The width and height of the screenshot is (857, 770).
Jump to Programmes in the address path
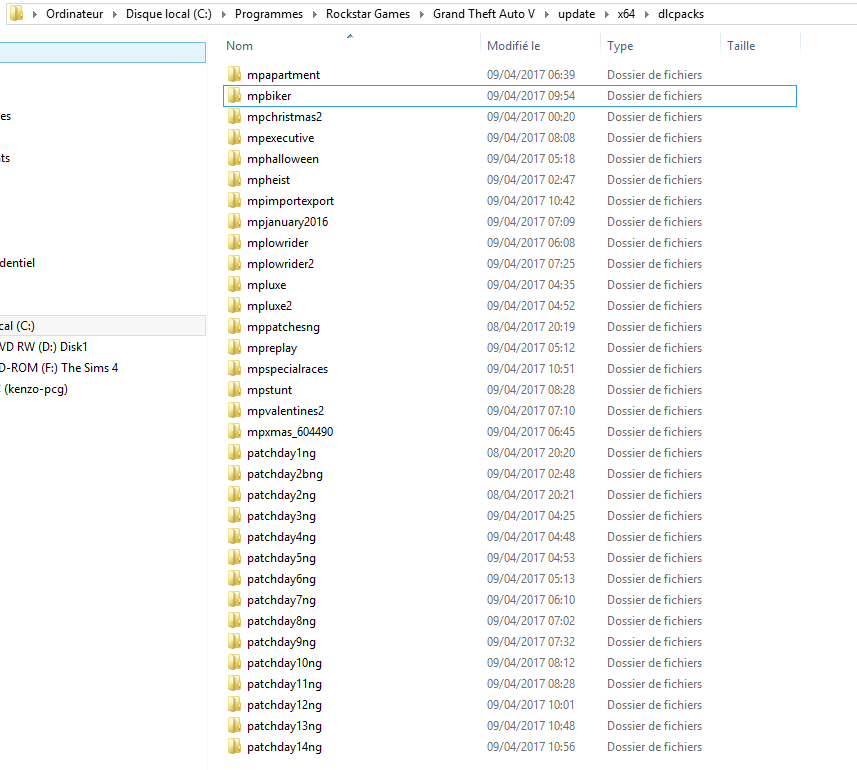click(269, 14)
